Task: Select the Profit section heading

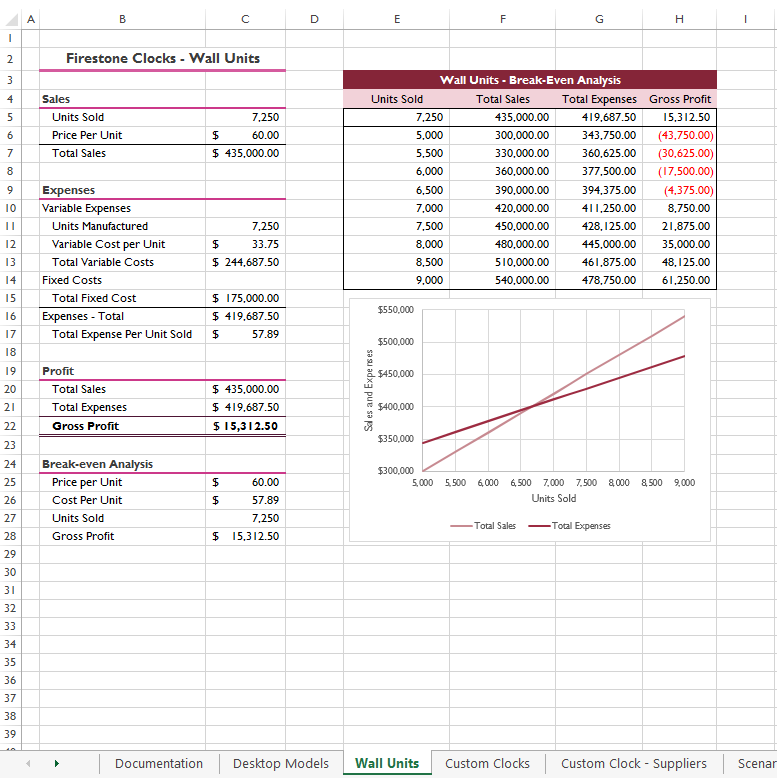Action: point(58,371)
